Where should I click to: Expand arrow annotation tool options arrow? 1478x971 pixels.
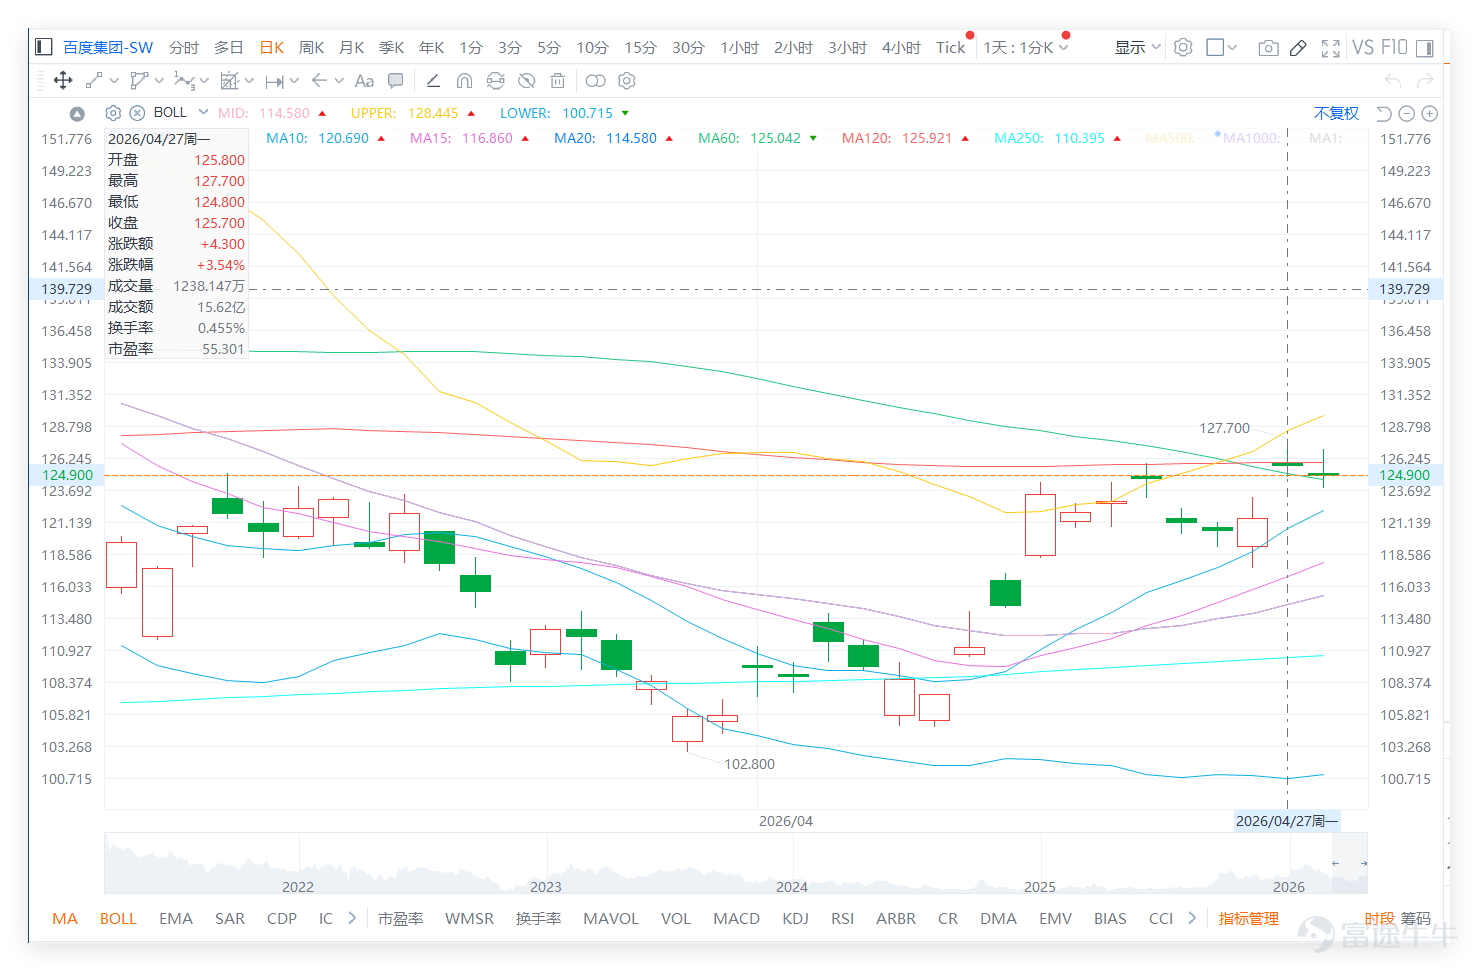click(x=339, y=81)
